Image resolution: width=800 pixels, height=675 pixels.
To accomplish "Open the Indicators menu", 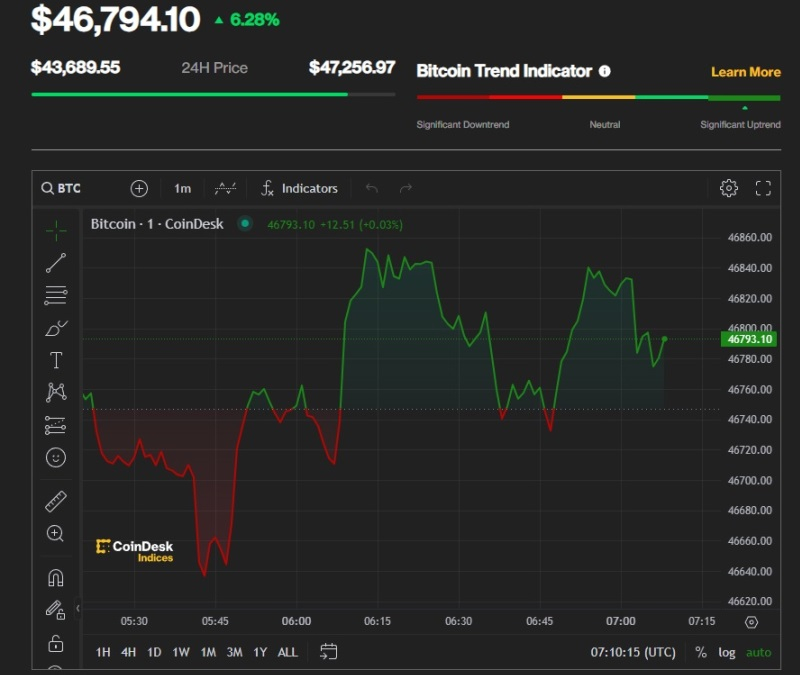I will (x=299, y=188).
